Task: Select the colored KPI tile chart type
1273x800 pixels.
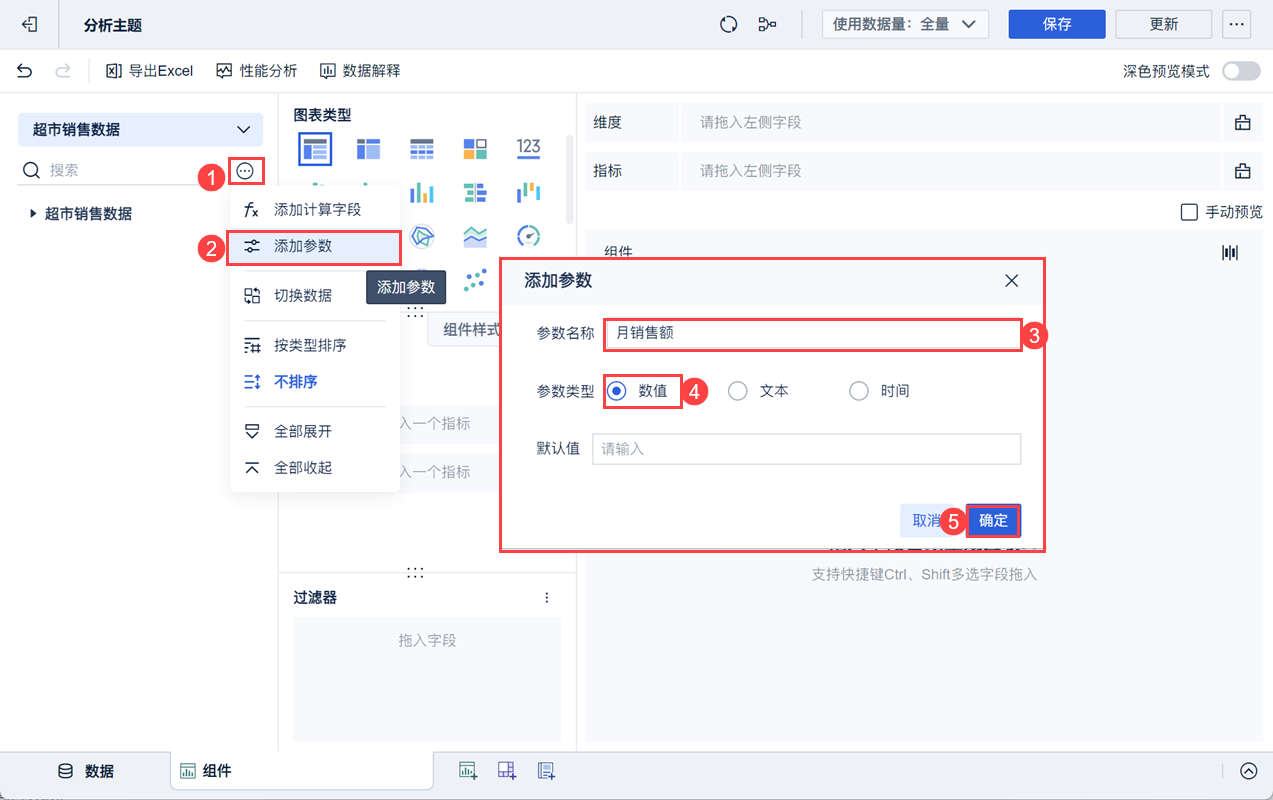Action: (x=475, y=149)
